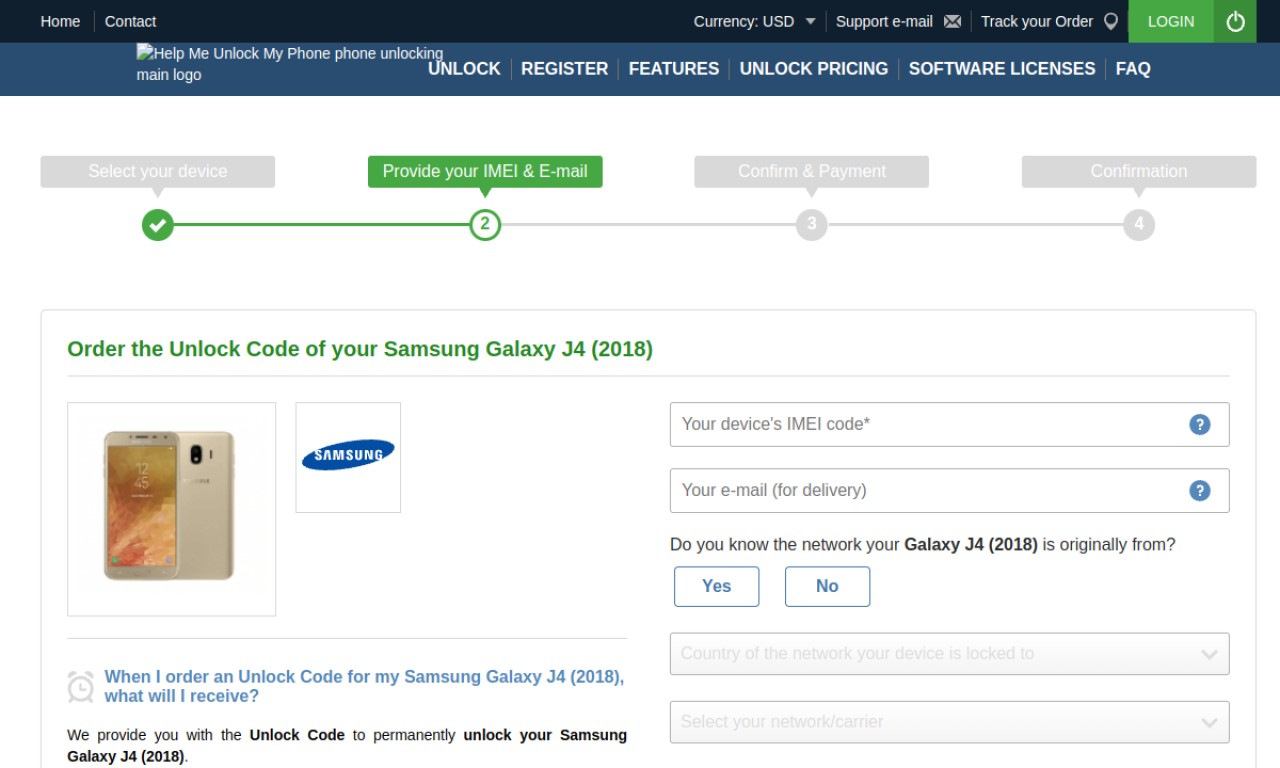Click the green LOGIN button
Image resolution: width=1280 pixels, height=768 pixels.
[x=1171, y=21]
